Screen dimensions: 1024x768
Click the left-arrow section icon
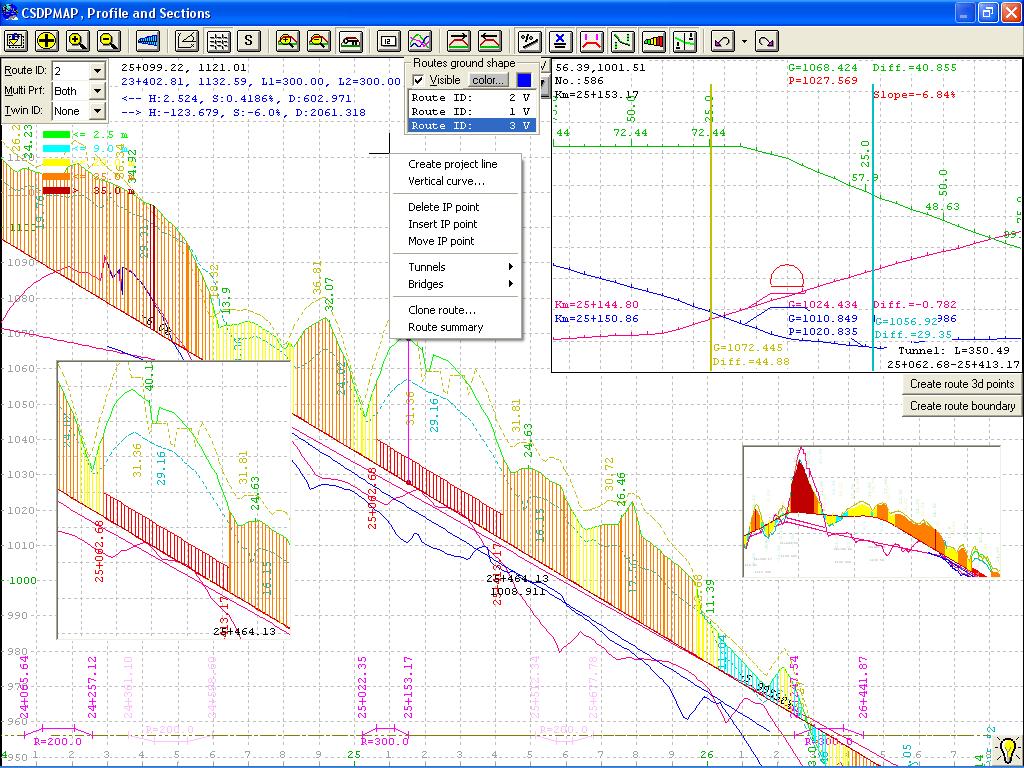[x=490, y=41]
